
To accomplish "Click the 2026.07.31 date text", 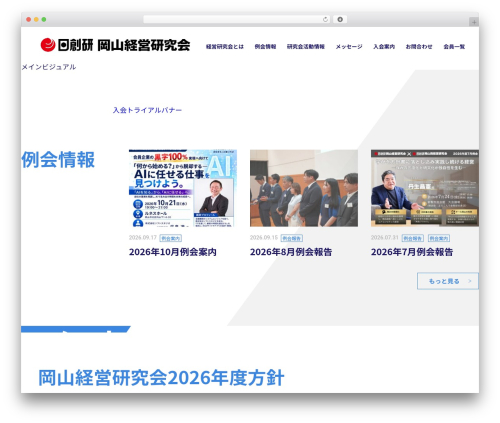I will click(x=385, y=238).
